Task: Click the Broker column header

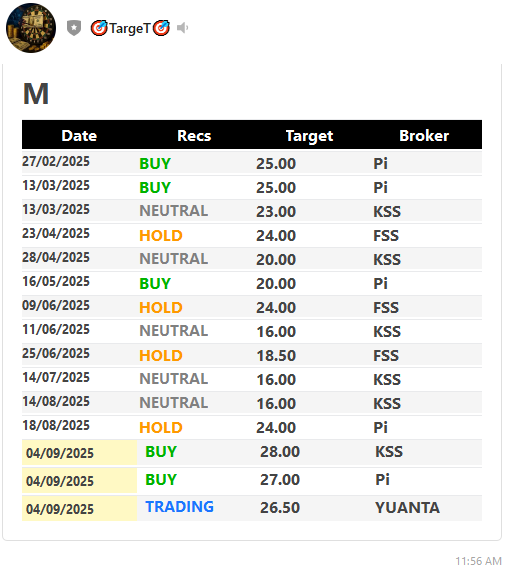Action: (x=424, y=136)
